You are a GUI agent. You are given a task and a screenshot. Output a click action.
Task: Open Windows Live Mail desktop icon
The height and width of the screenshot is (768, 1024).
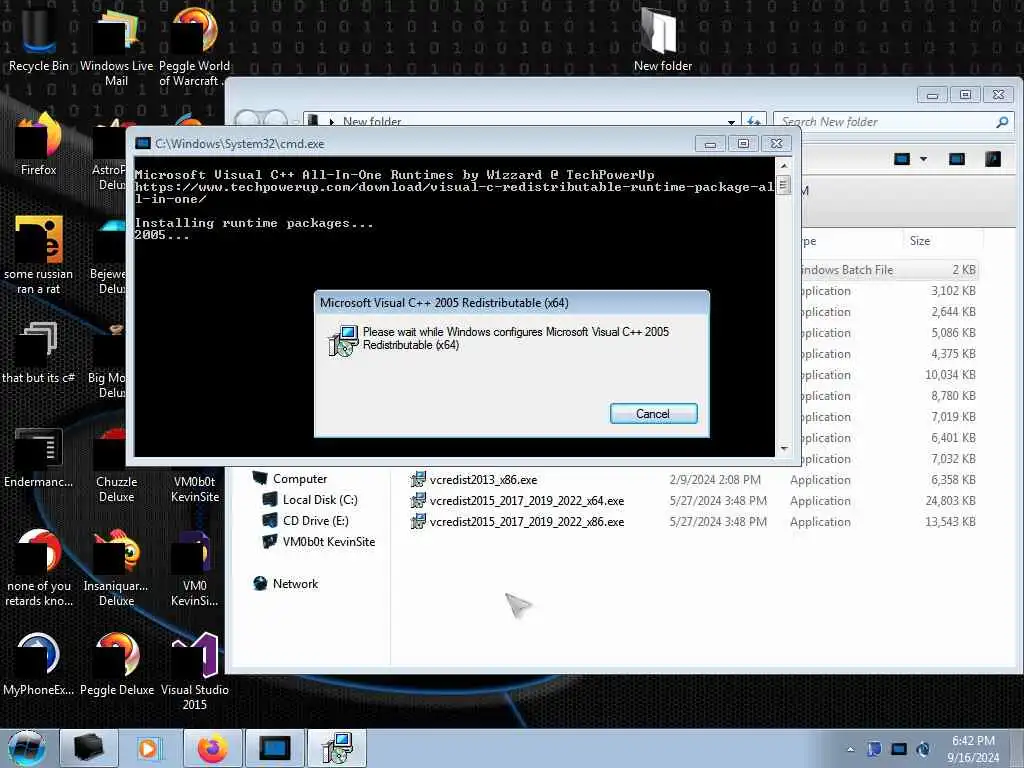[x=116, y=46]
